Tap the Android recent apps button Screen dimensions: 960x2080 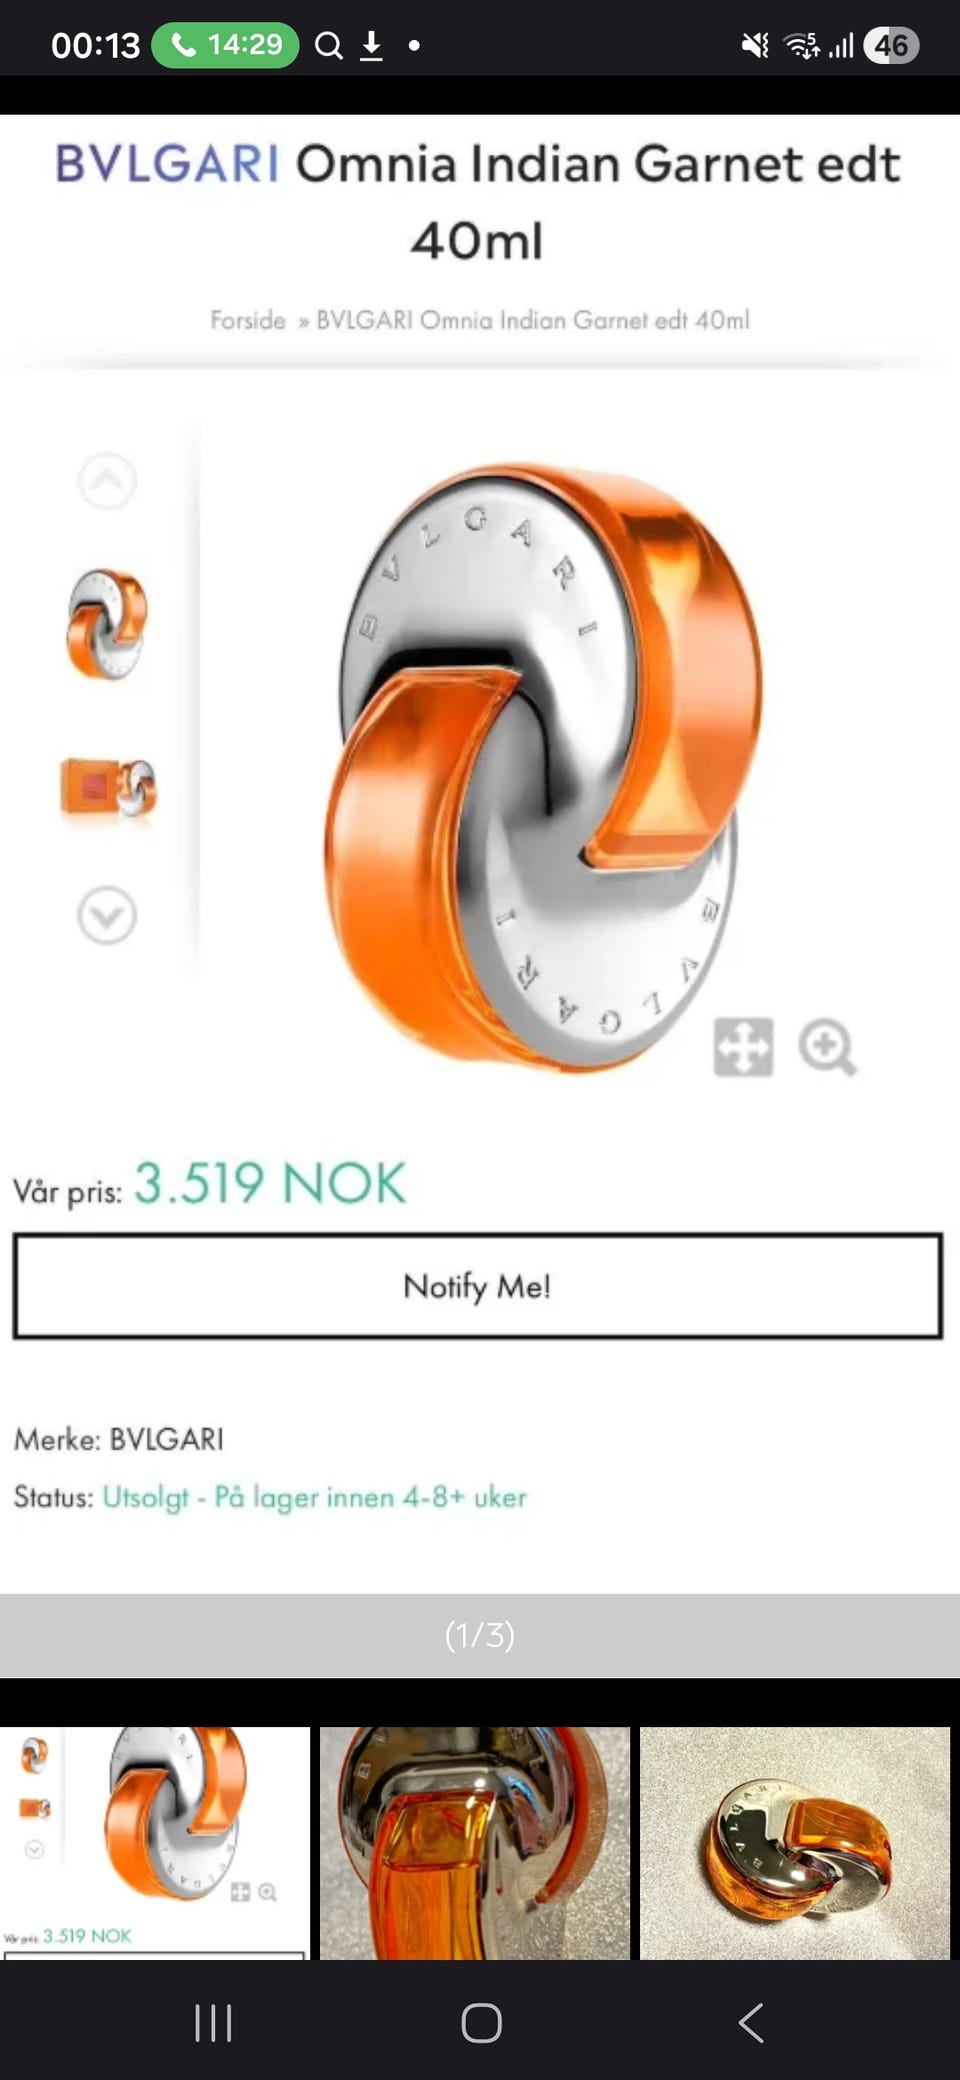click(x=213, y=2023)
